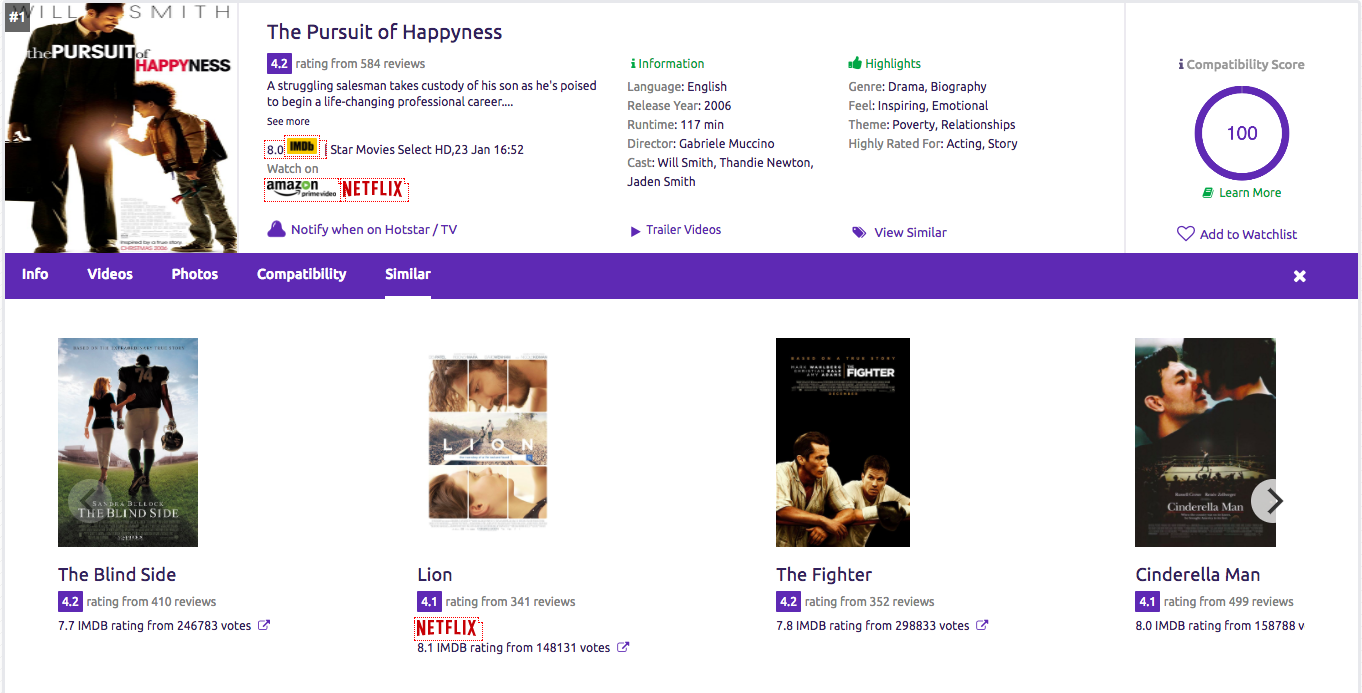This screenshot has width=1362, height=693.
Task: Open Cinderella Man title link
Action: (x=1198, y=575)
